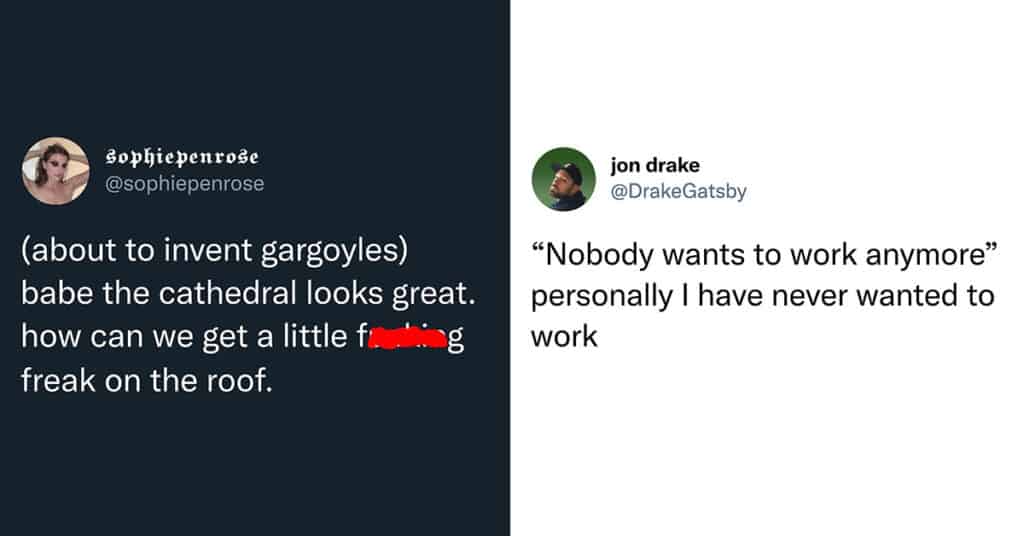Click "personally I have never wanted to" line
Image resolution: width=1024 pixels, height=536 pixels.
pyautogui.click(x=762, y=297)
